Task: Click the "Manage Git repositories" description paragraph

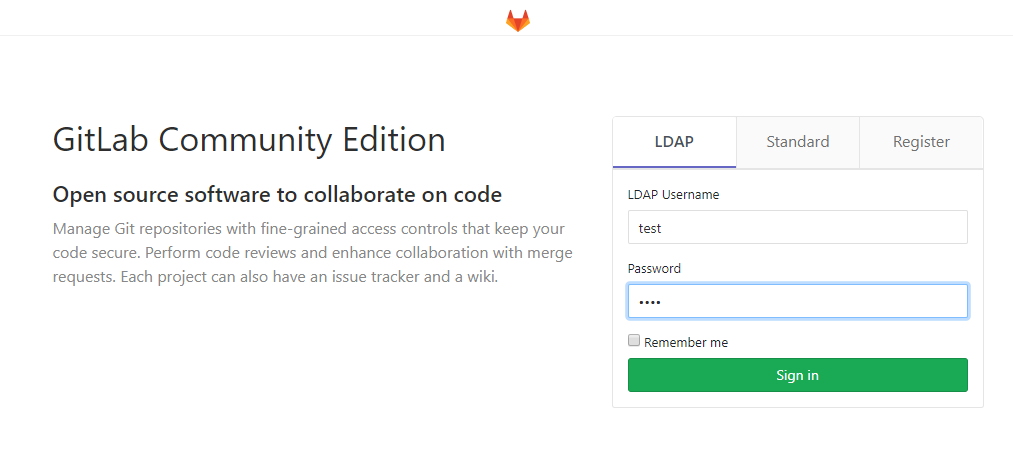Action: tap(313, 253)
